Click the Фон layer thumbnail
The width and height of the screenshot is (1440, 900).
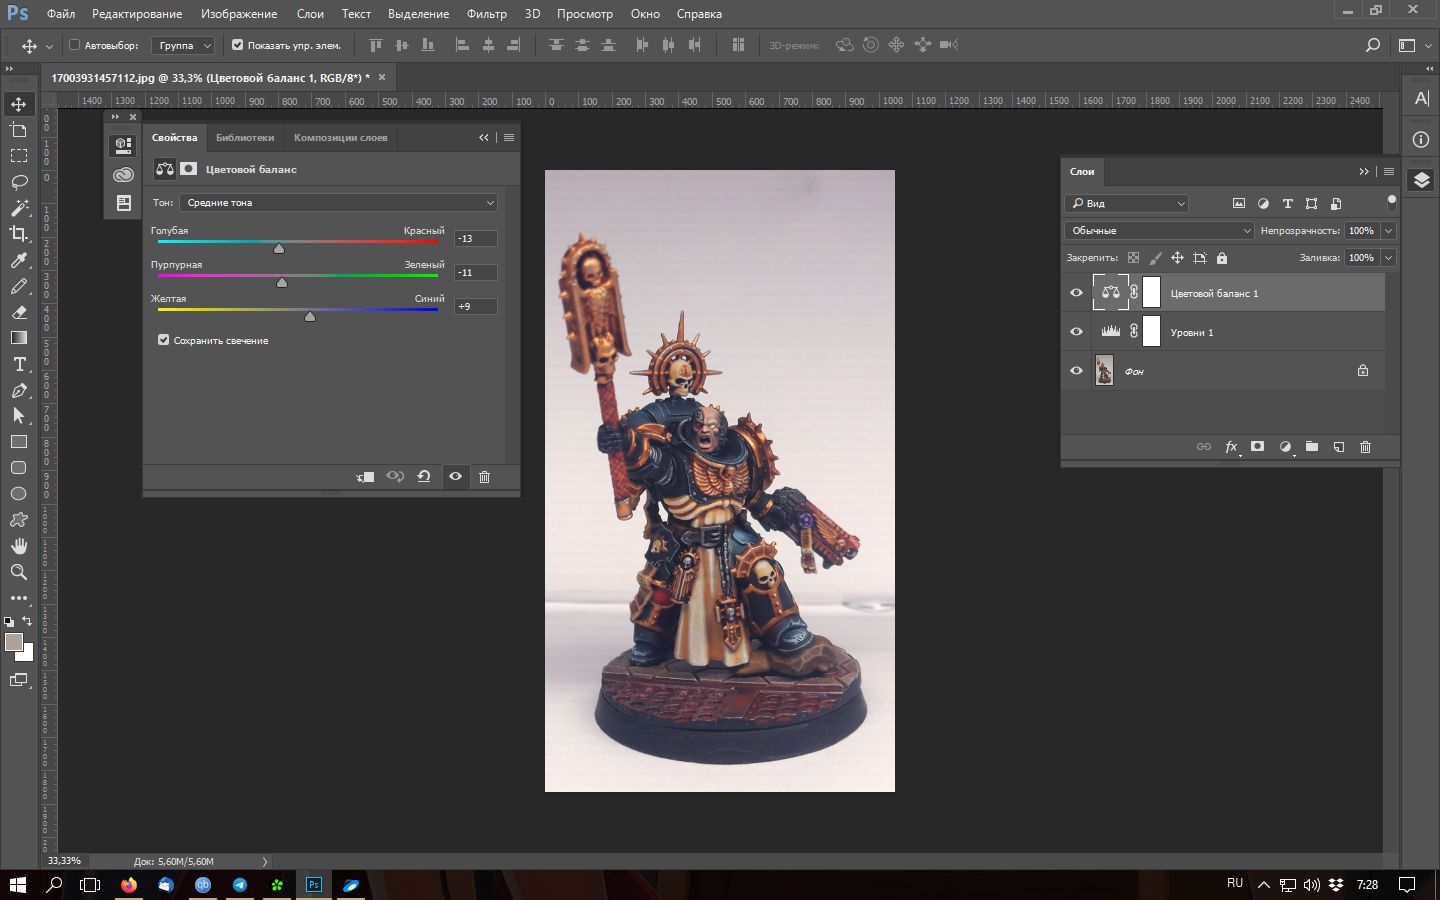point(1104,371)
